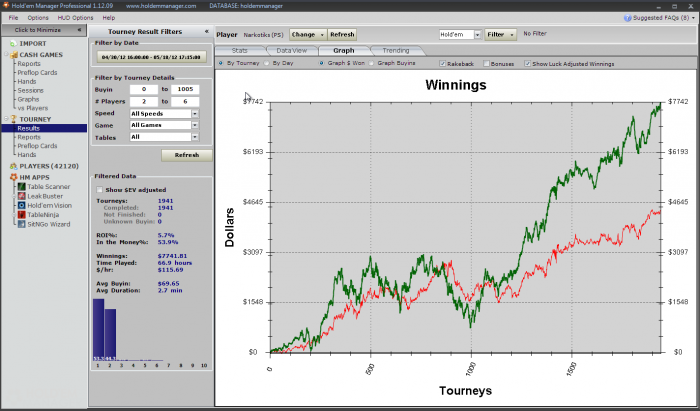The height and width of the screenshot is (411, 700).
Task: Click the maximum Buyin input field
Action: 185,89
